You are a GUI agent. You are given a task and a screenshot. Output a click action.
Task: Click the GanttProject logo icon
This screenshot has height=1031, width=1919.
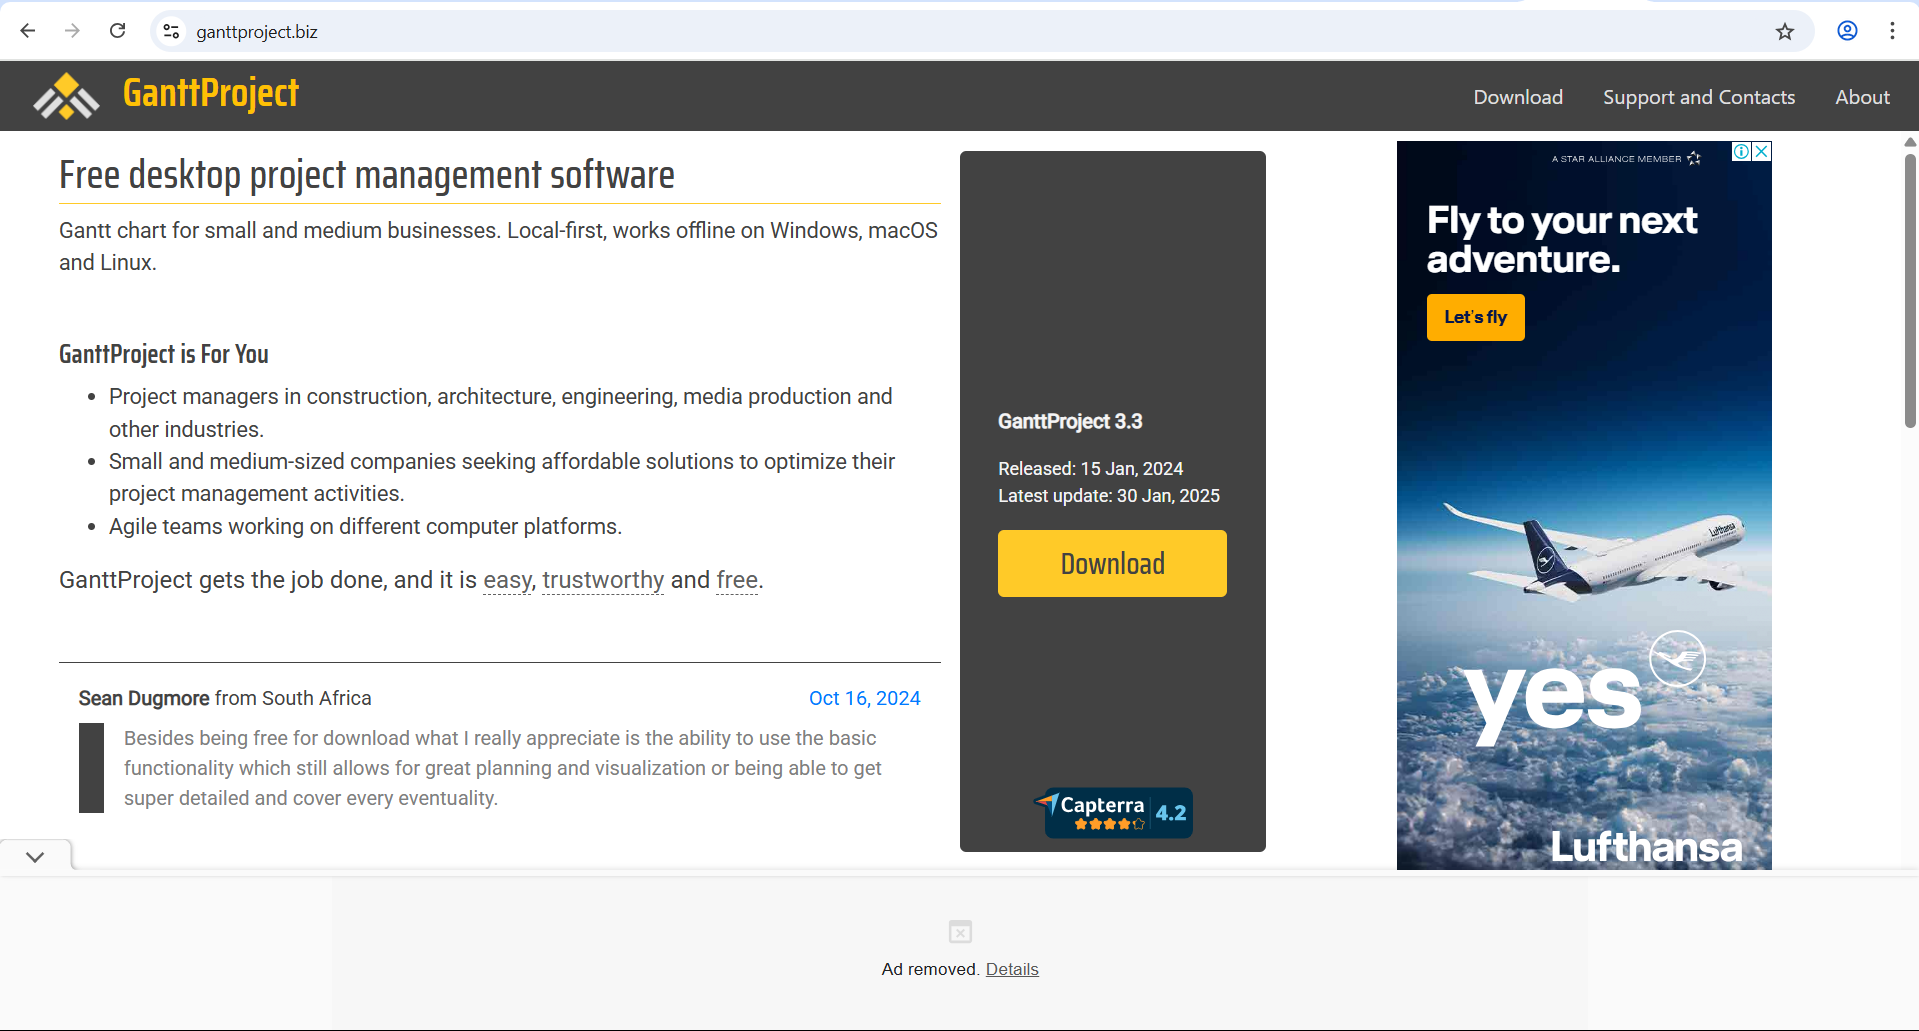coord(66,96)
